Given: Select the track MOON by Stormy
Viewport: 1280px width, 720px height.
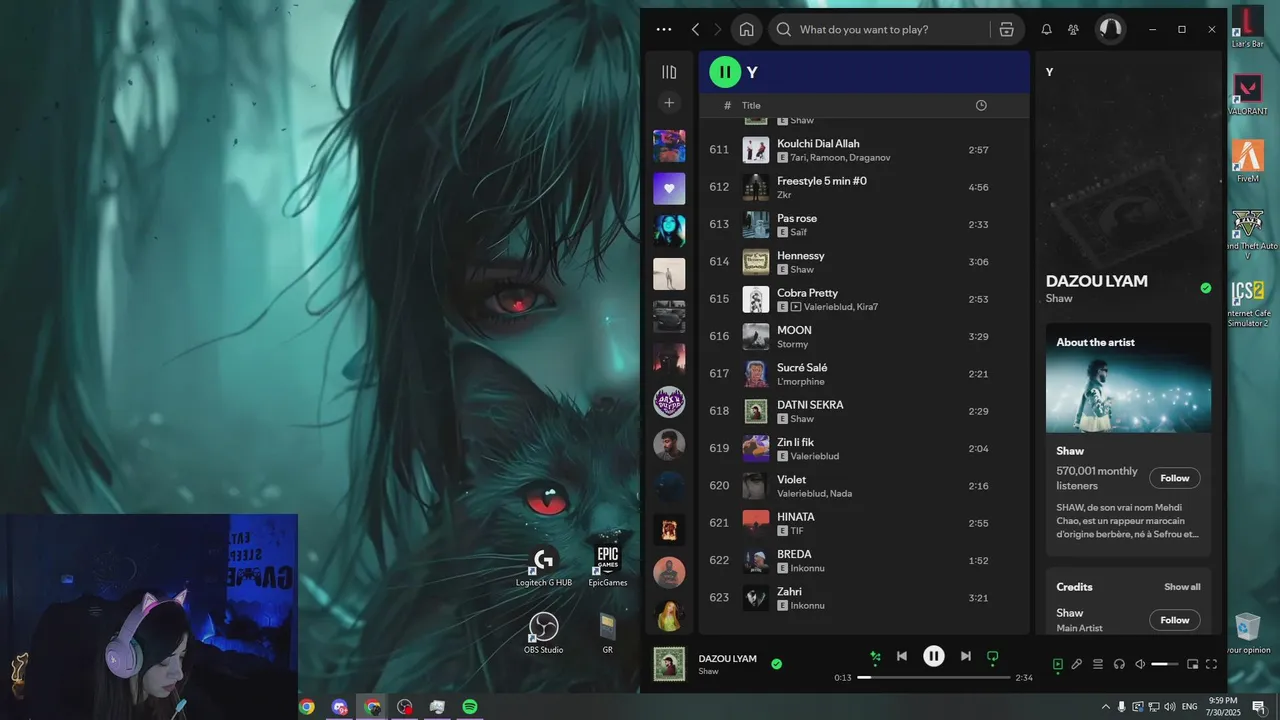Looking at the screenshot, I should click(x=864, y=337).
